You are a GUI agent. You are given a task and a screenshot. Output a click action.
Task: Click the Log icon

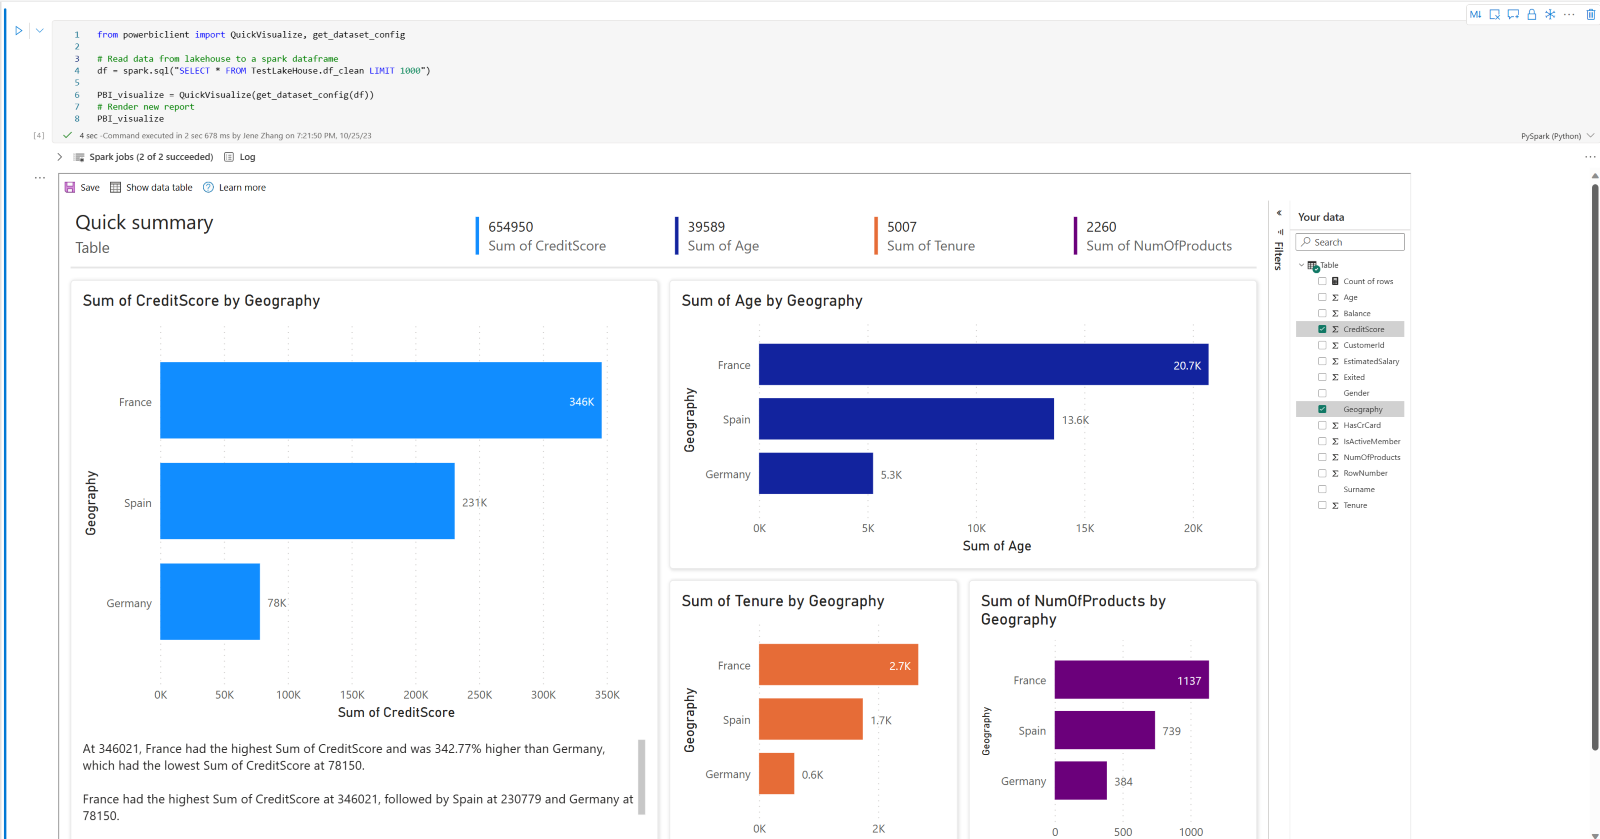coord(229,157)
